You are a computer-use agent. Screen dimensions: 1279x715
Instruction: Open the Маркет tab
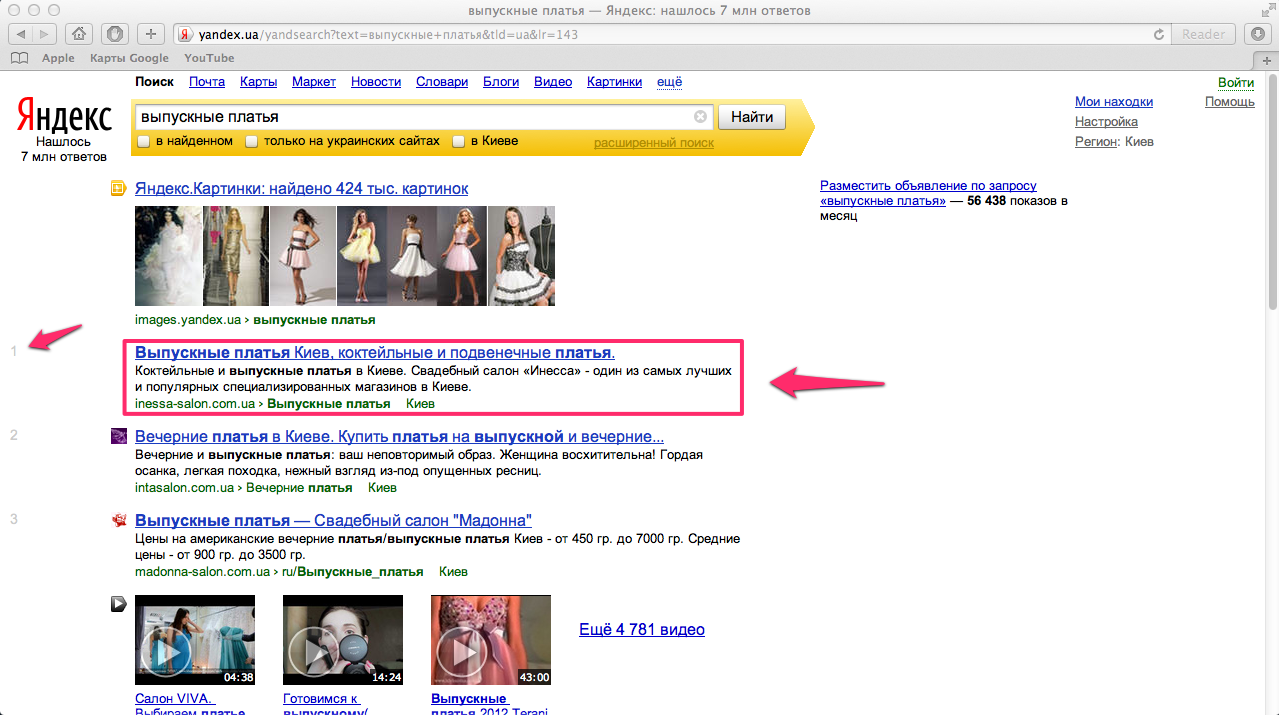[314, 82]
